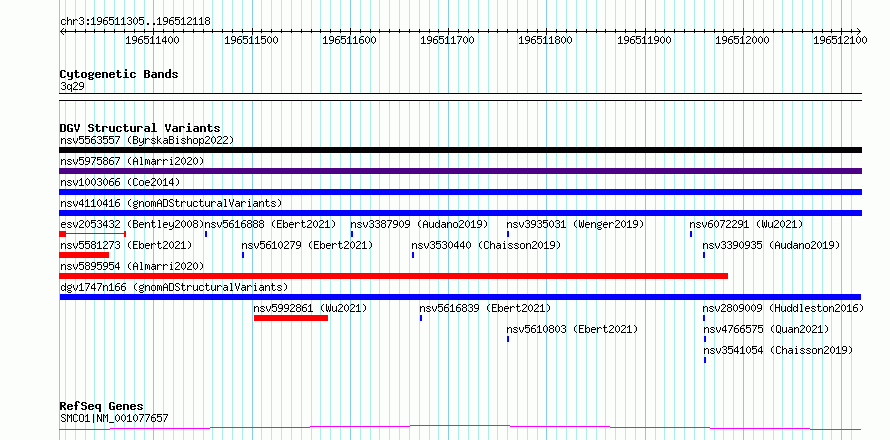890x440 pixels.
Task: Select the nsv3935031 blue marker
Action: [508, 234]
